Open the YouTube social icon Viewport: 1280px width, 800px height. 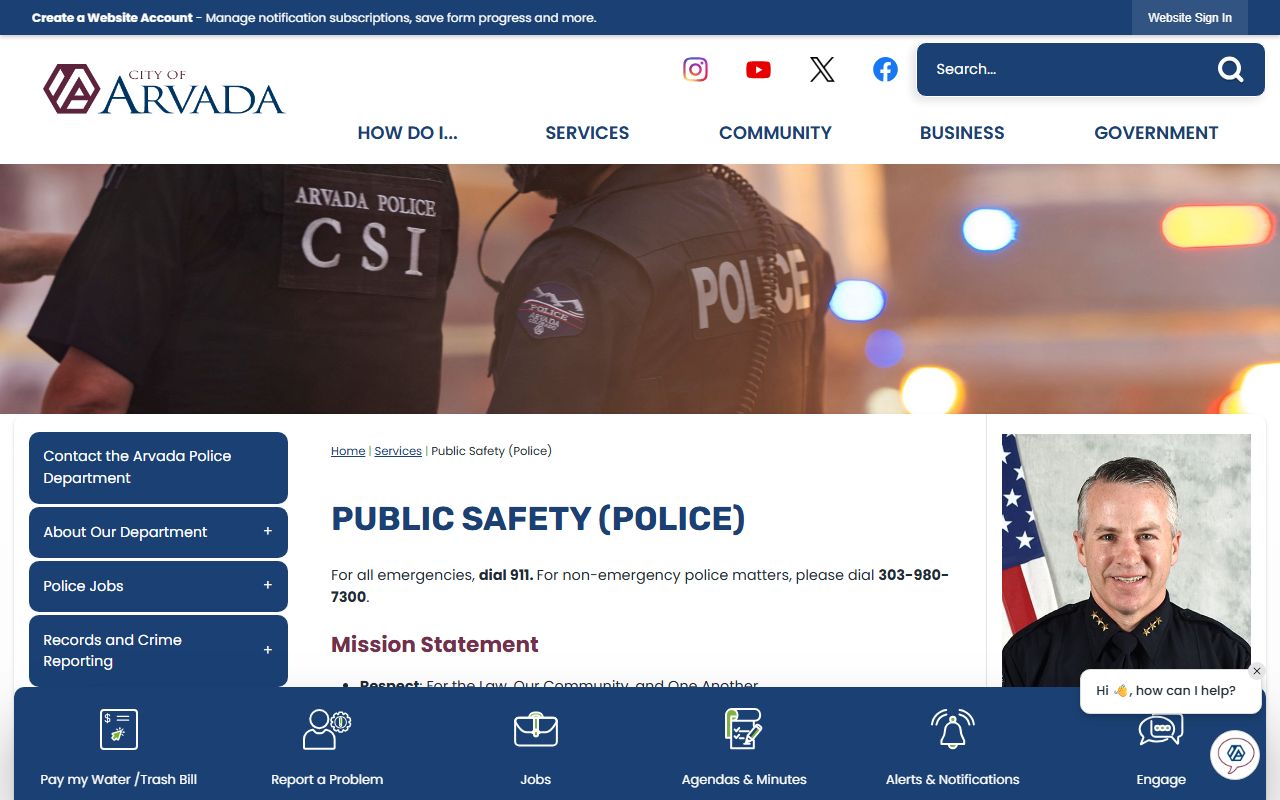pos(758,69)
